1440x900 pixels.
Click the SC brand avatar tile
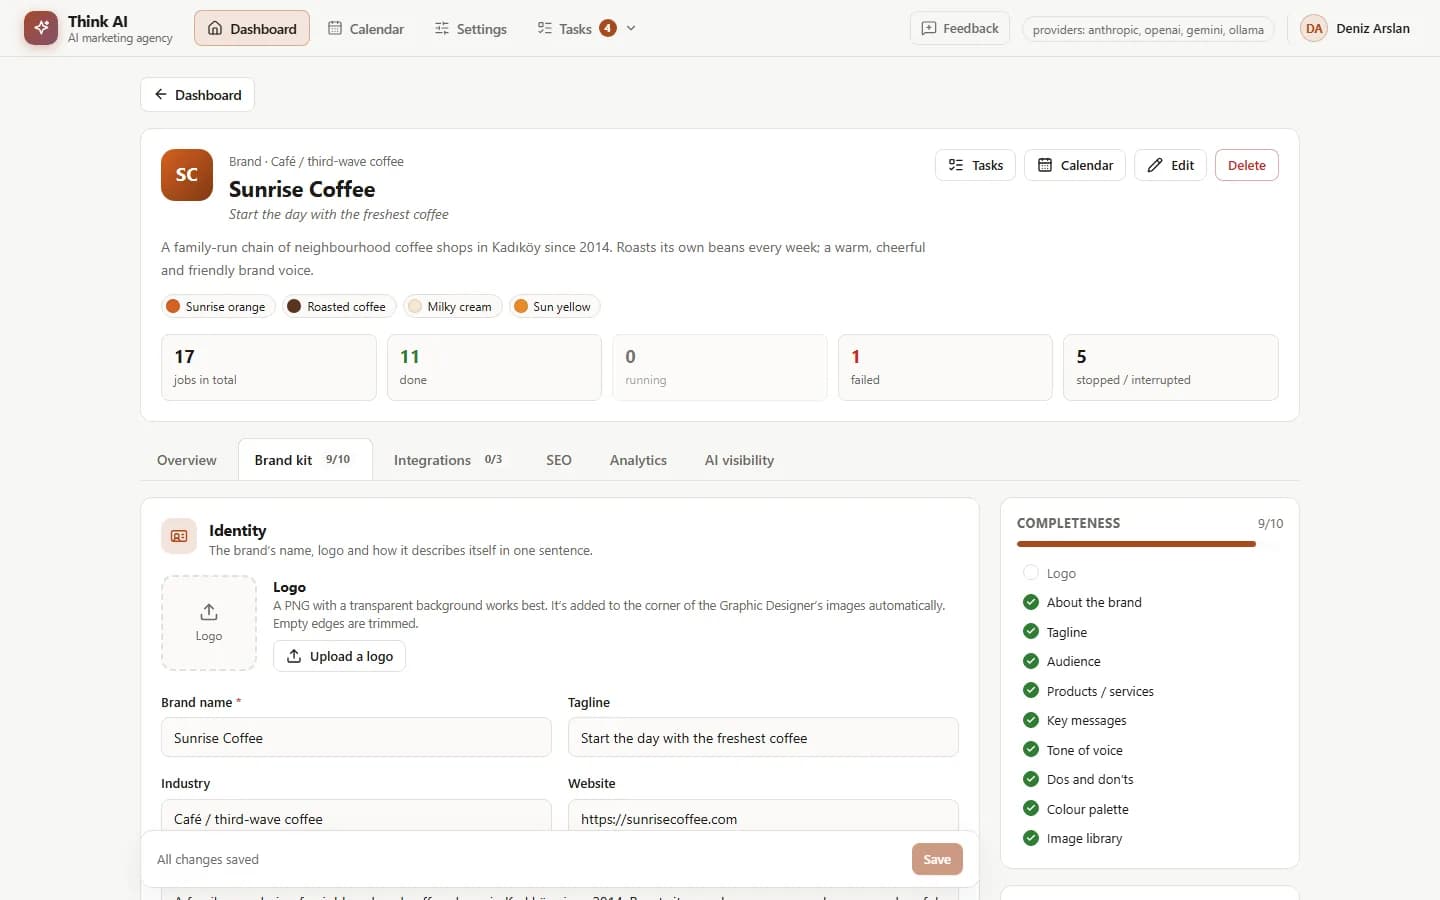click(187, 175)
